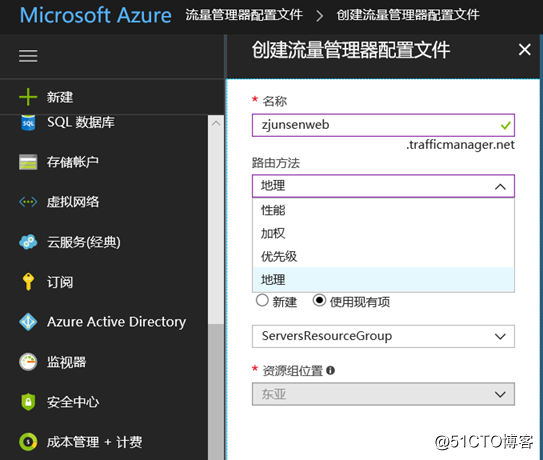
Task: Click the sidebar vertical scrollbar thumb
Action: click(x=216, y=391)
